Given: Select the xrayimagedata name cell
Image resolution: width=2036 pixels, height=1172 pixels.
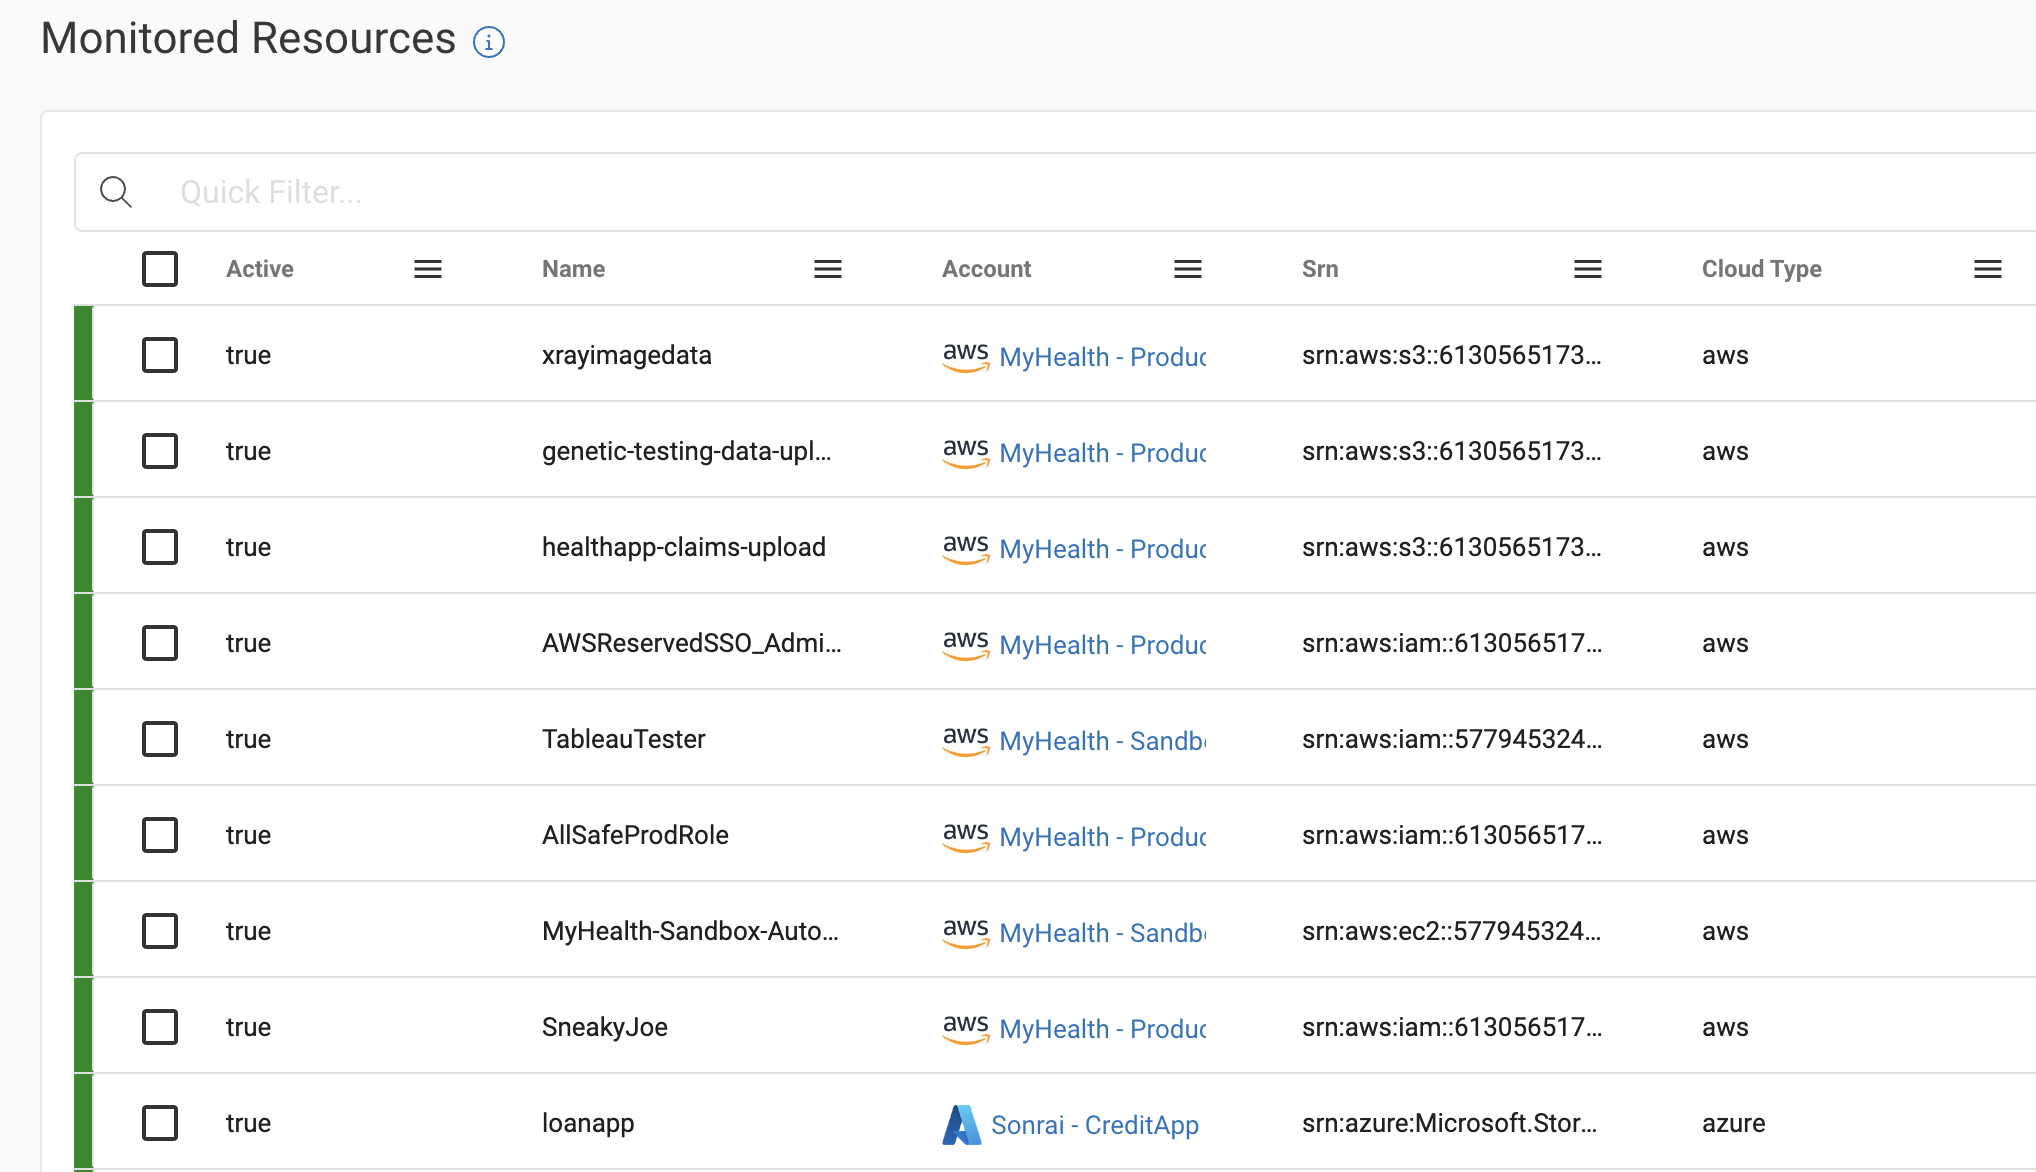Looking at the screenshot, I should (627, 355).
